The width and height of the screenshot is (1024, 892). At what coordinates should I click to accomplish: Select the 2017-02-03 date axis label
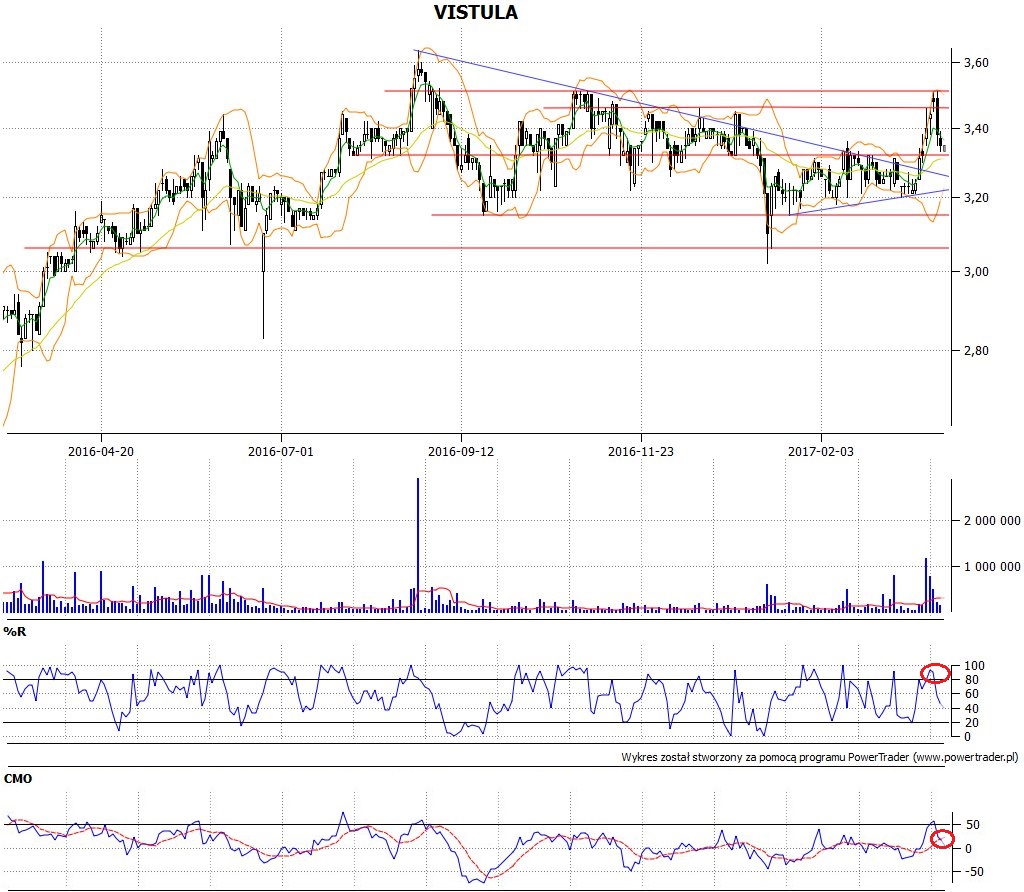[x=821, y=451]
